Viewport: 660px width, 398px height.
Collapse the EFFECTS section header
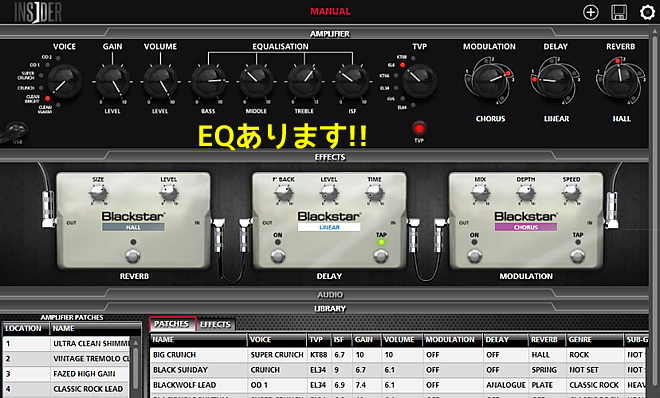pos(330,157)
